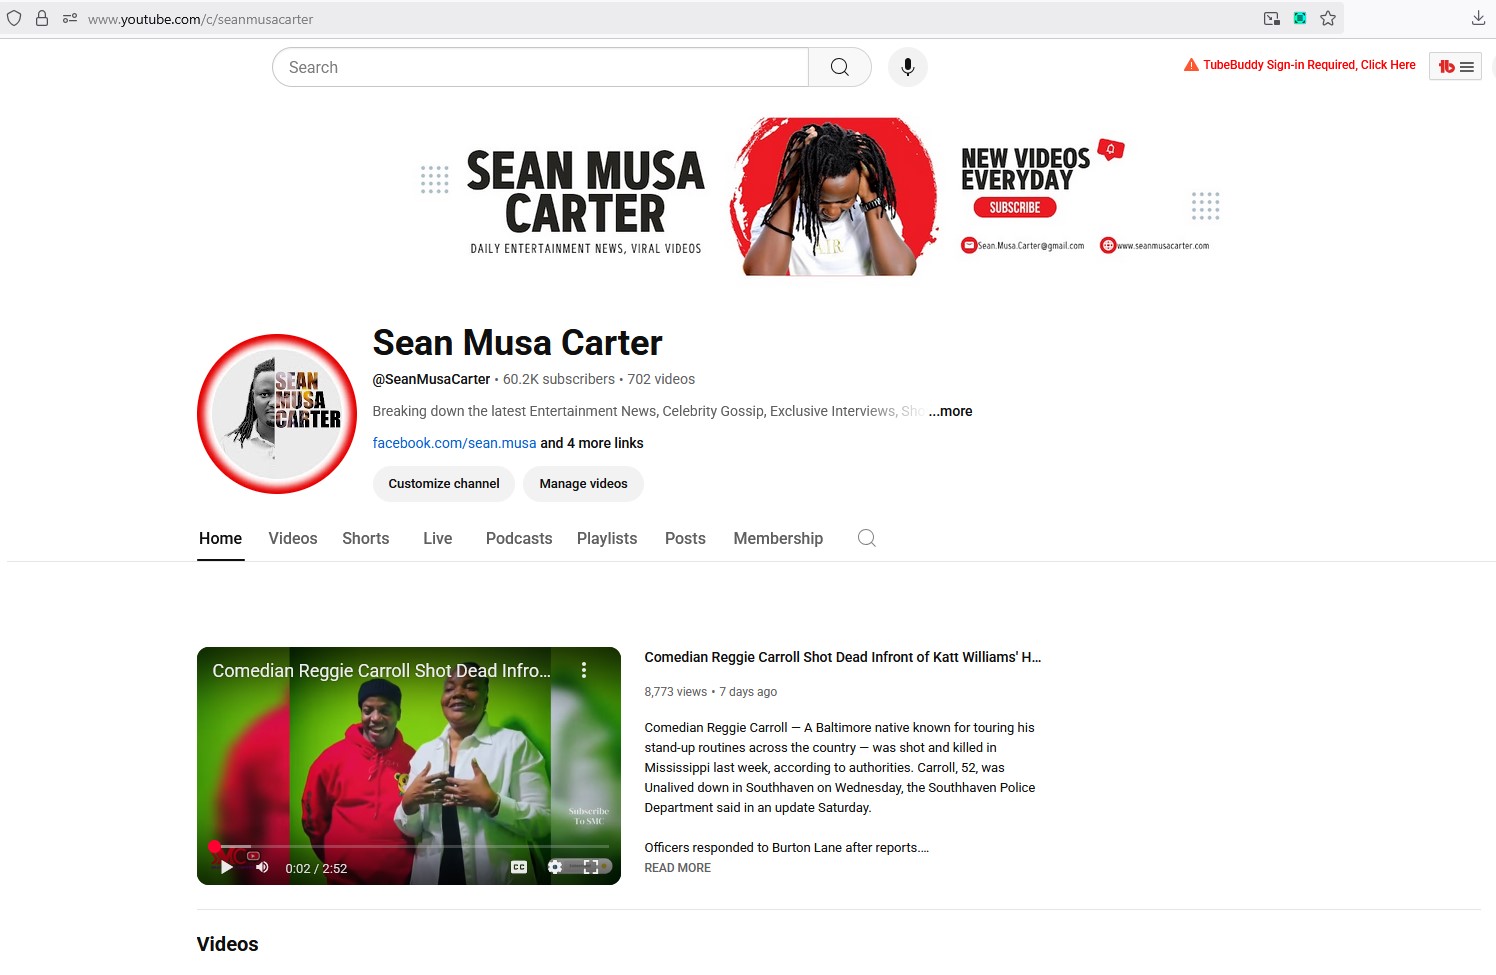This screenshot has width=1496, height=975.
Task: Mute the video with the speaker icon
Action: click(262, 867)
